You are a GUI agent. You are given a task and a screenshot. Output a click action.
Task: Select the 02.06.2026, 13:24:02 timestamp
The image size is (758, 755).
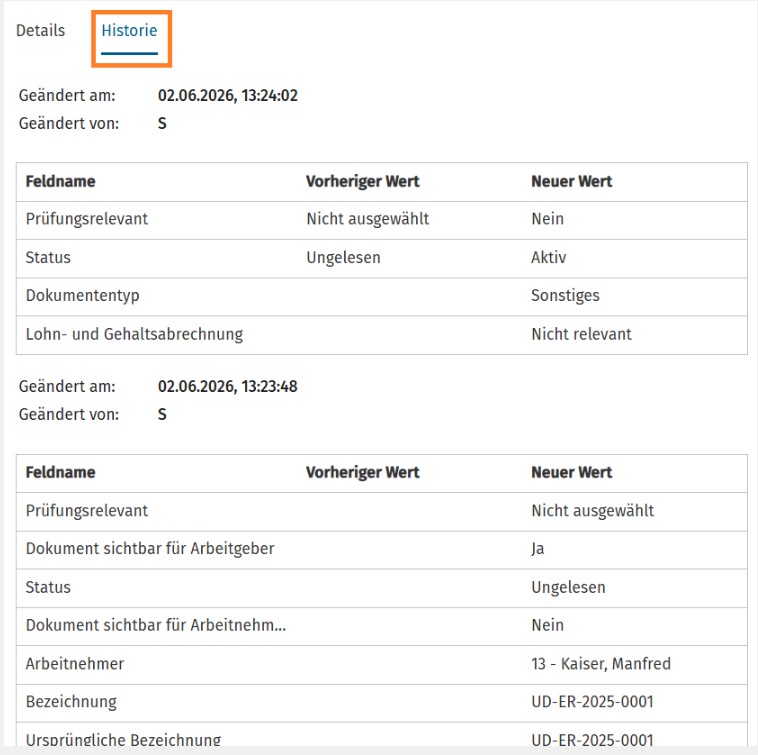[228, 95]
